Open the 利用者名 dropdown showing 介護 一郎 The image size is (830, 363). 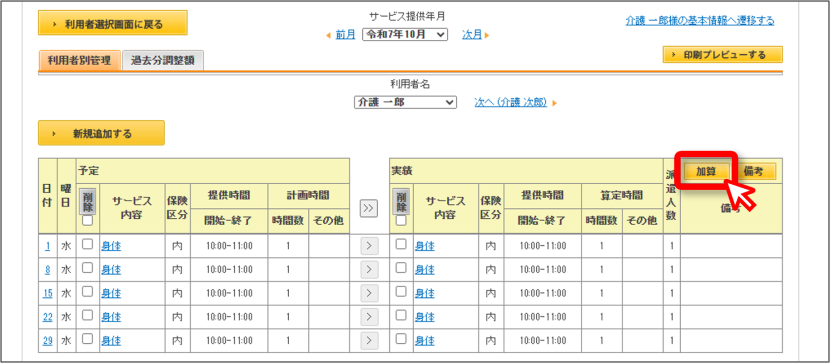pos(405,102)
